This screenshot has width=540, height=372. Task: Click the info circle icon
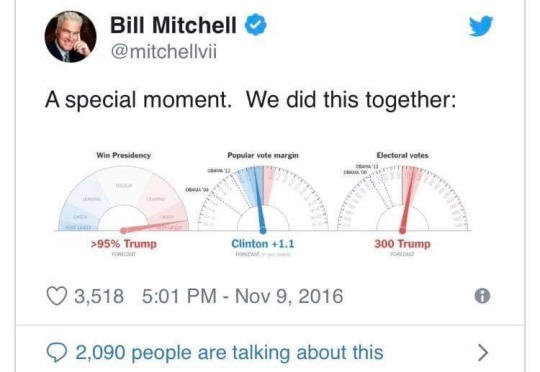pyautogui.click(x=482, y=296)
